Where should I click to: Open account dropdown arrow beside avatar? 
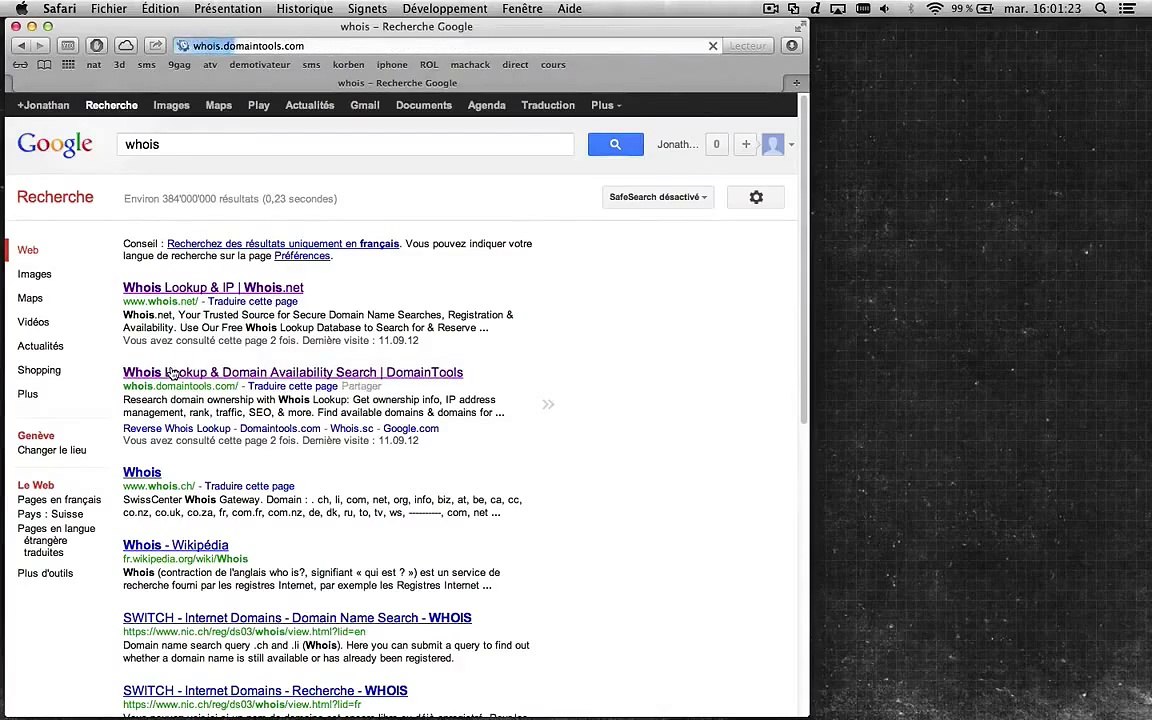791,145
